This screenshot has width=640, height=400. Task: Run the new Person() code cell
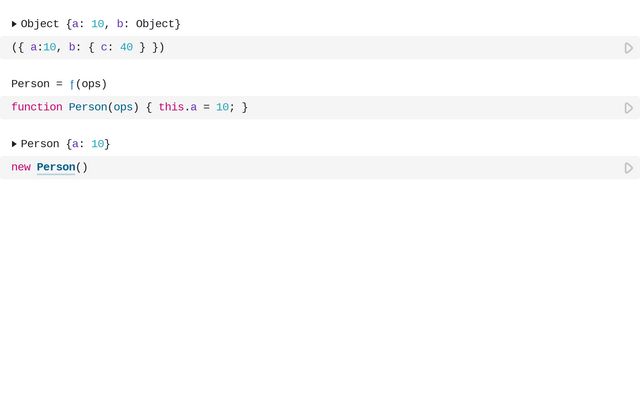628,168
